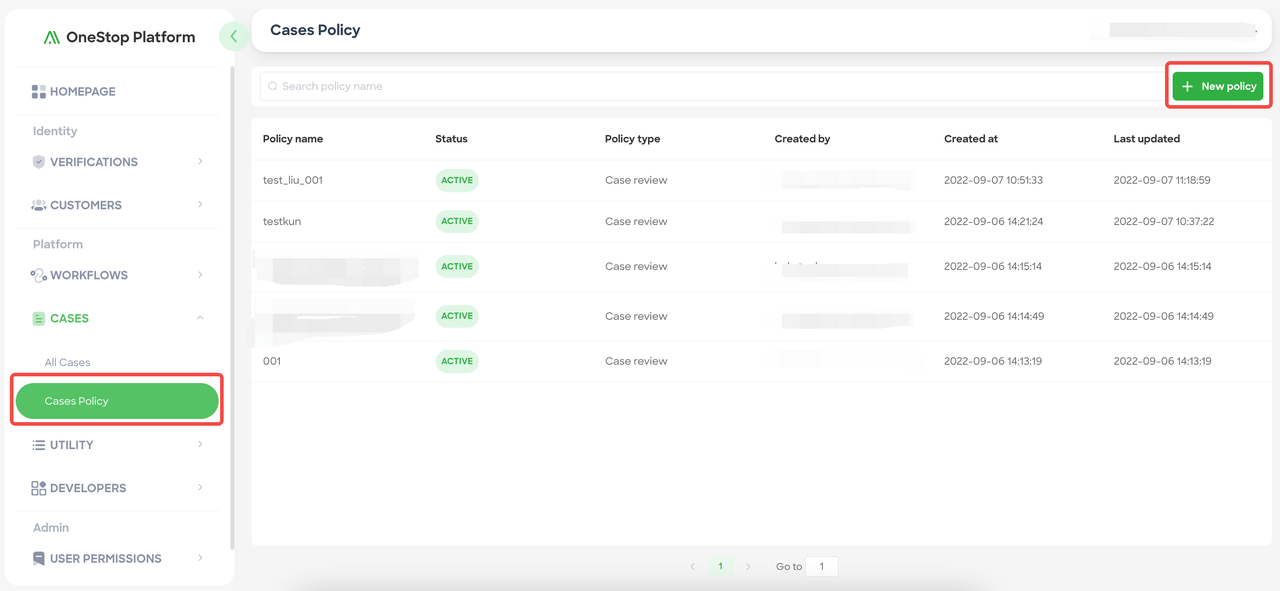Click the Customers people icon

click(x=39, y=205)
